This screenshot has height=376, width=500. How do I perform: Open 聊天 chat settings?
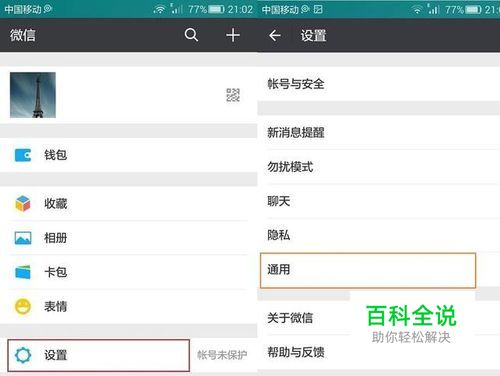tap(379, 201)
